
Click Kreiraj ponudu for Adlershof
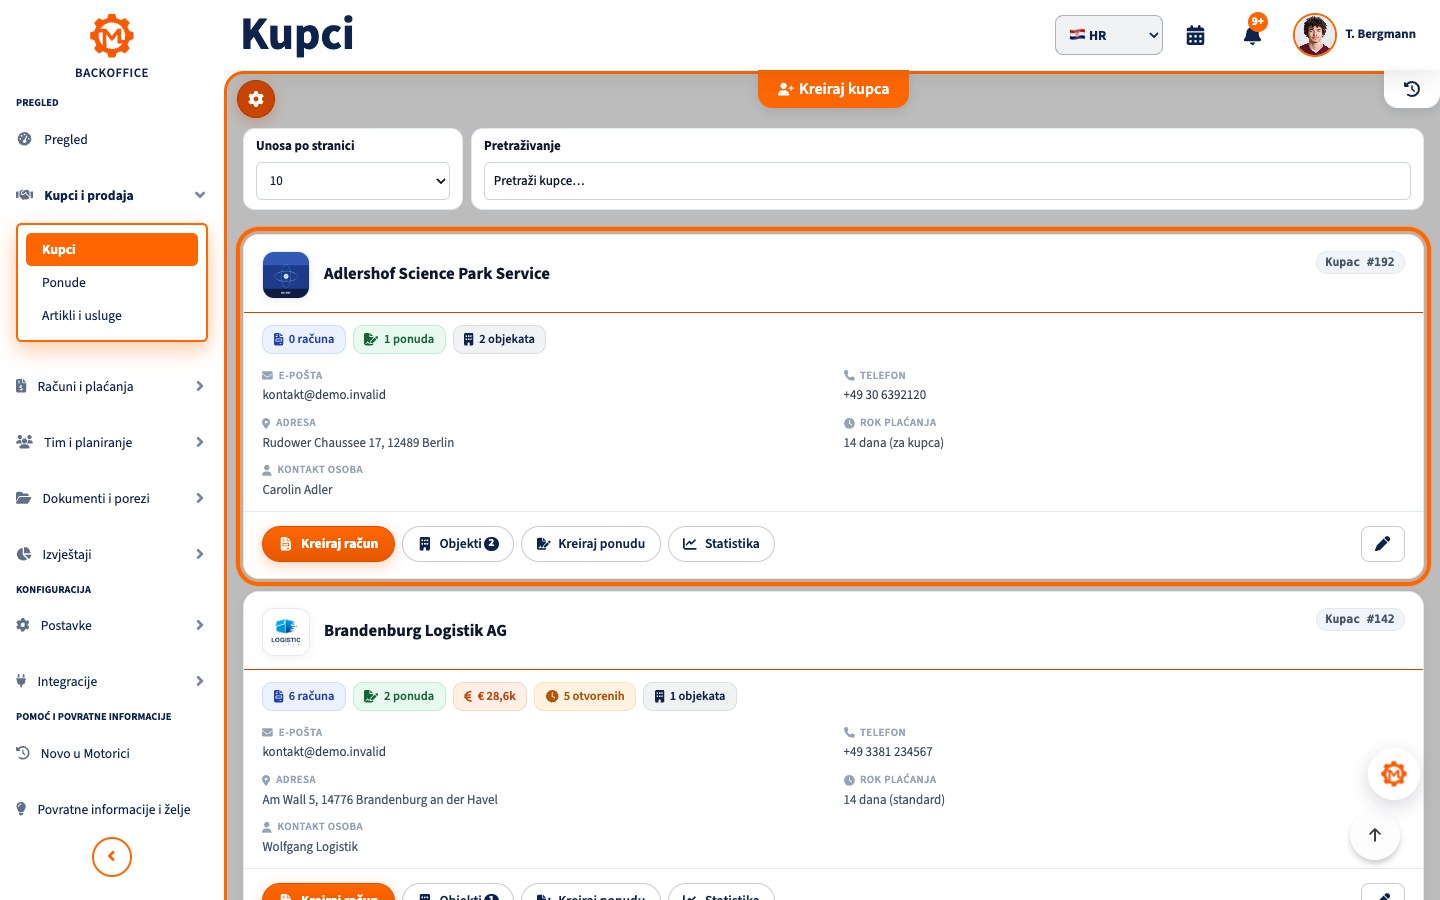pyautogui.click(x=591, y=544)
